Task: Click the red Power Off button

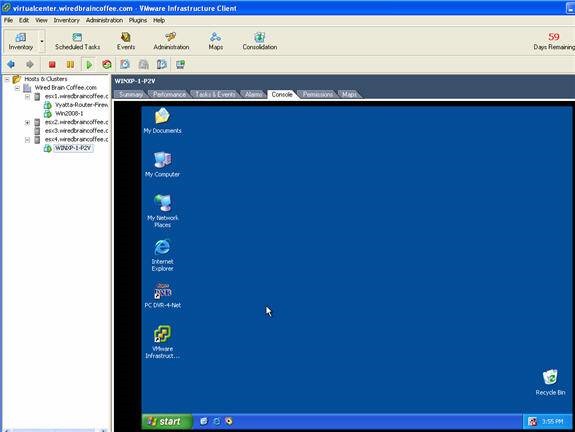Action: (52, 65)
